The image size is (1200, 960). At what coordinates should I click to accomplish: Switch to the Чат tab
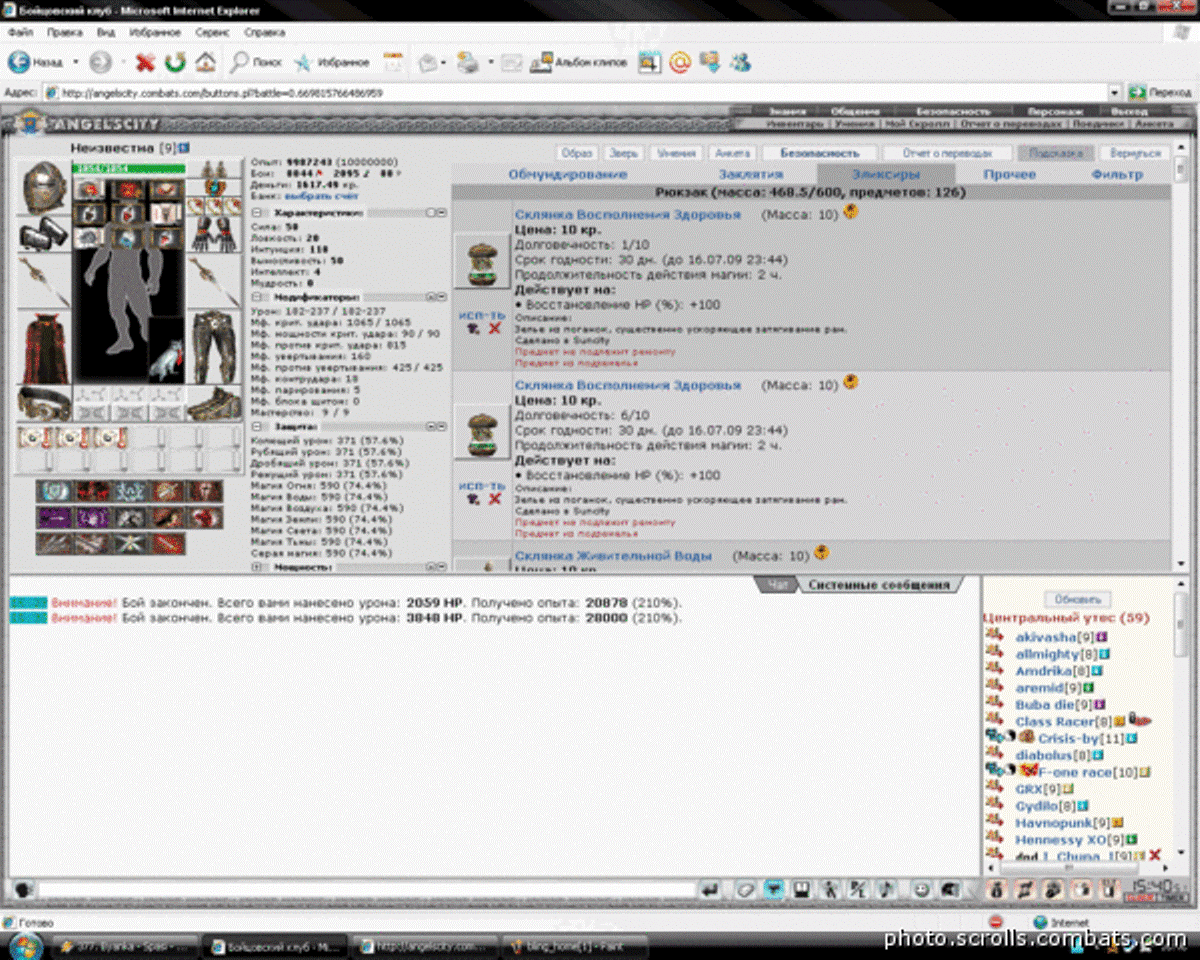point(779,585)
